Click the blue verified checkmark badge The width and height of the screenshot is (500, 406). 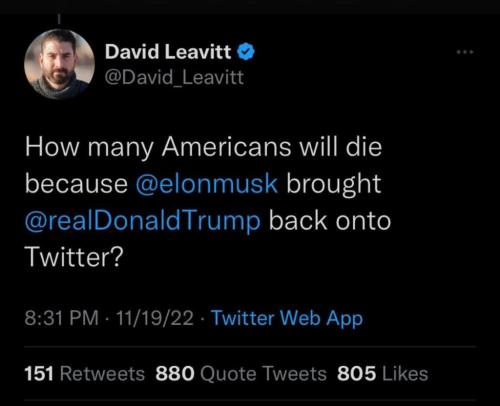click(246, 52)
